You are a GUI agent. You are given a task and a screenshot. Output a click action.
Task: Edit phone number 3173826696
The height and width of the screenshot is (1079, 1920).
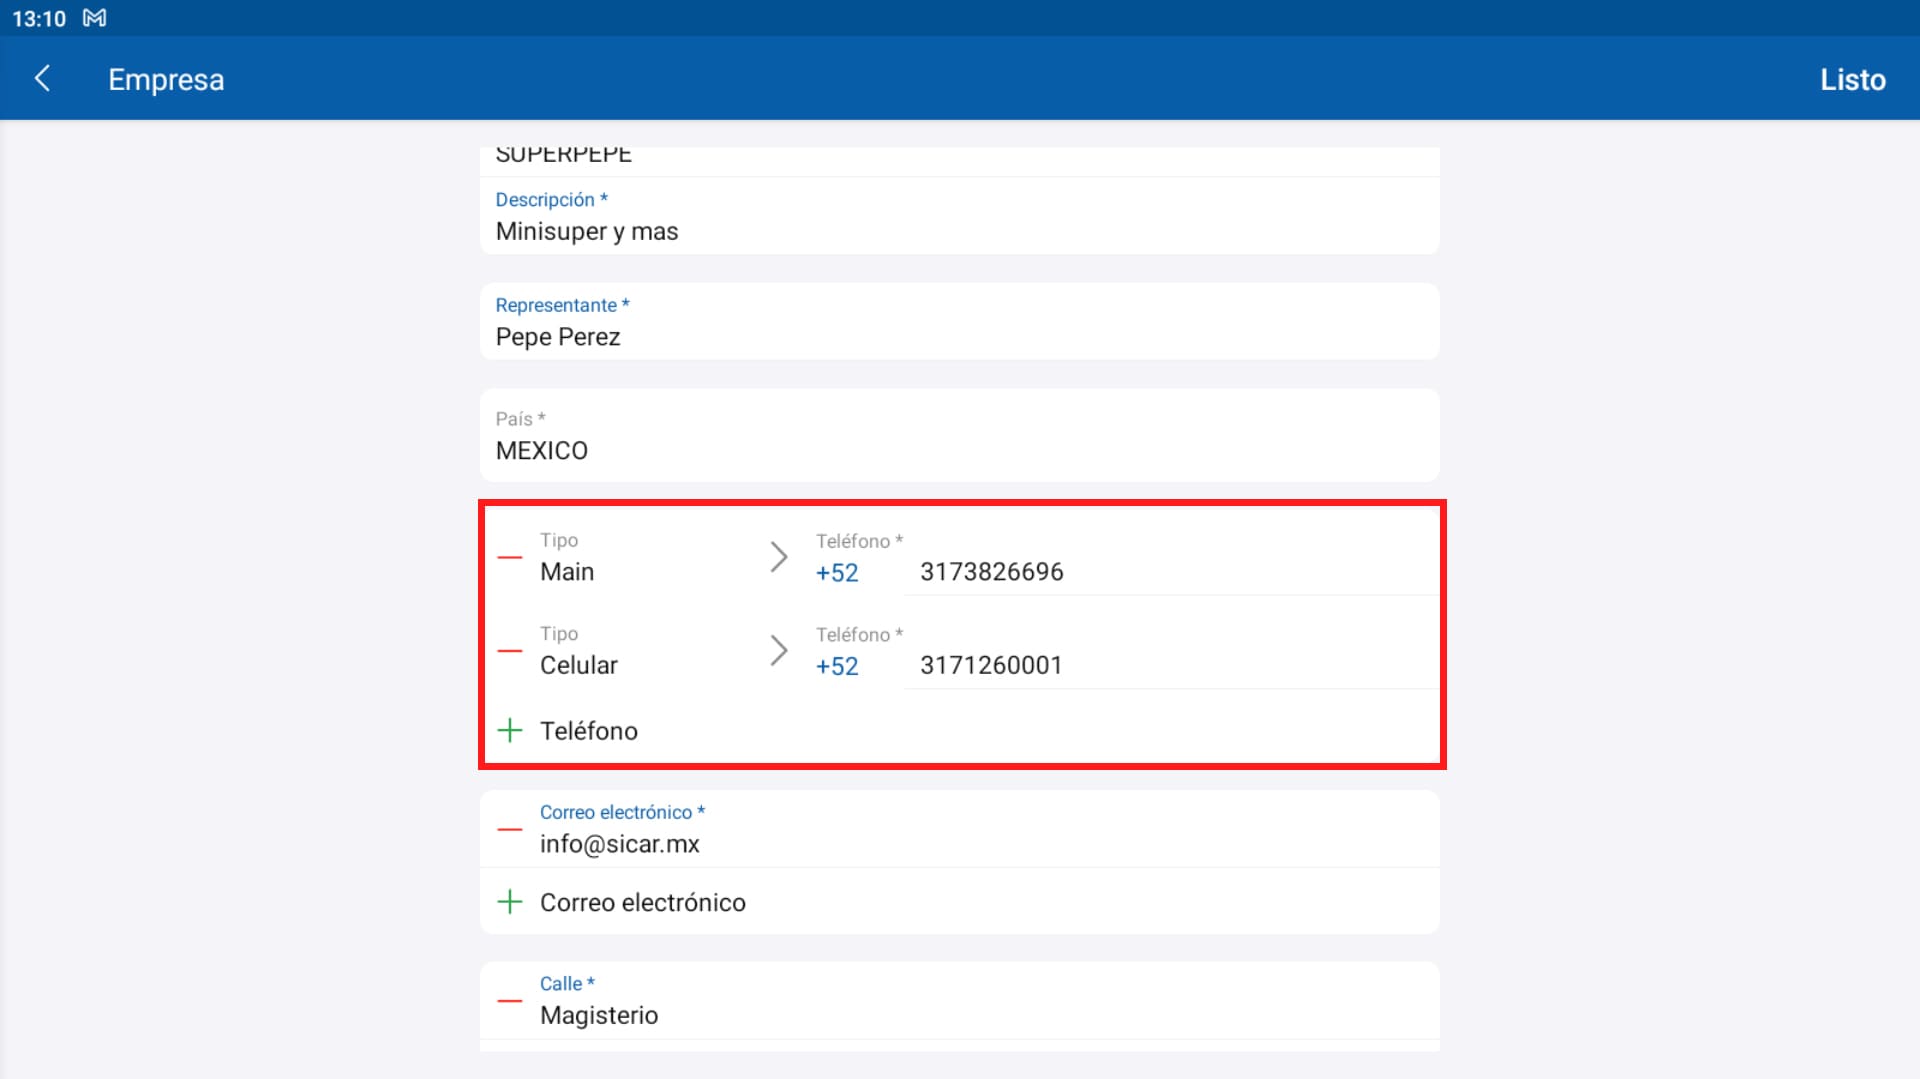coord(1170,572)
